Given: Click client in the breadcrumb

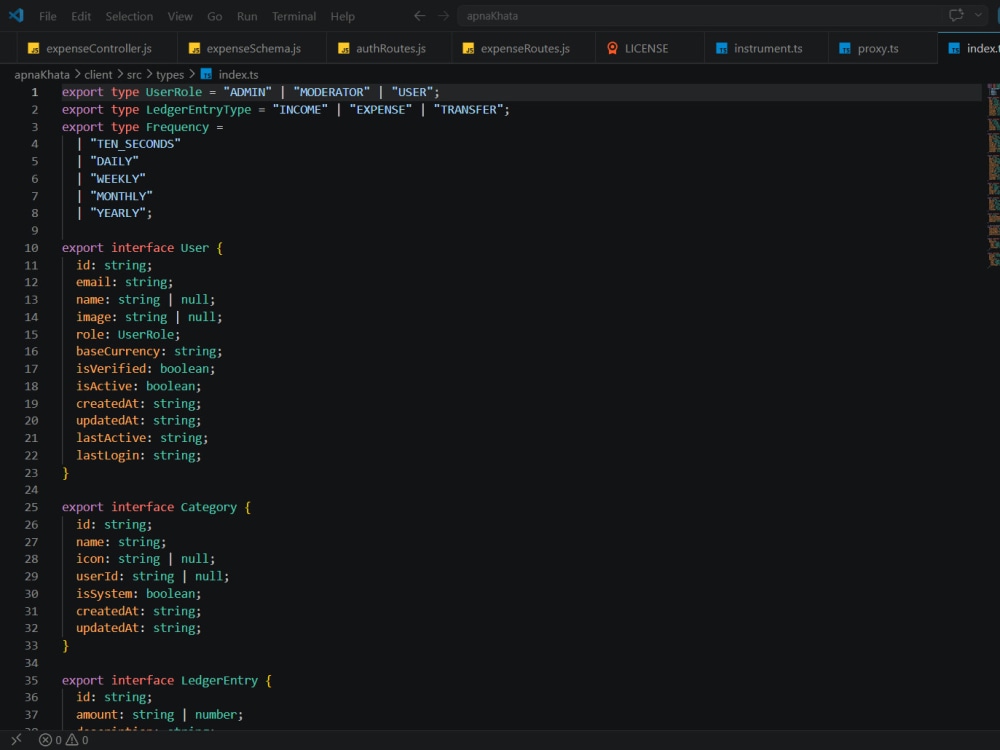Looking at the screenshot, I should [98, 75].
